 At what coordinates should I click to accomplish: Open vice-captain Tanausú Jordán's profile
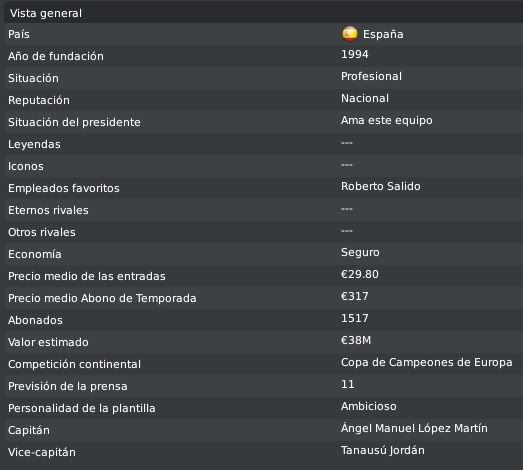(x=383, y=450)
